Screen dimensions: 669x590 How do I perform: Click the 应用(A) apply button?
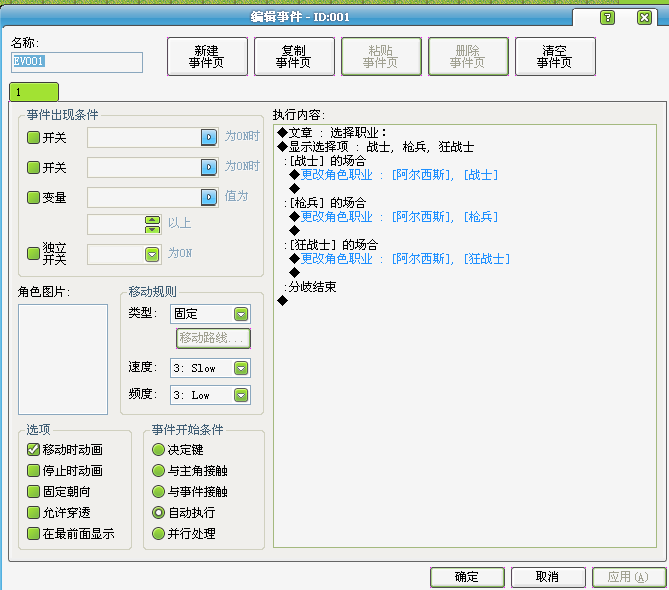coord(629,577)
